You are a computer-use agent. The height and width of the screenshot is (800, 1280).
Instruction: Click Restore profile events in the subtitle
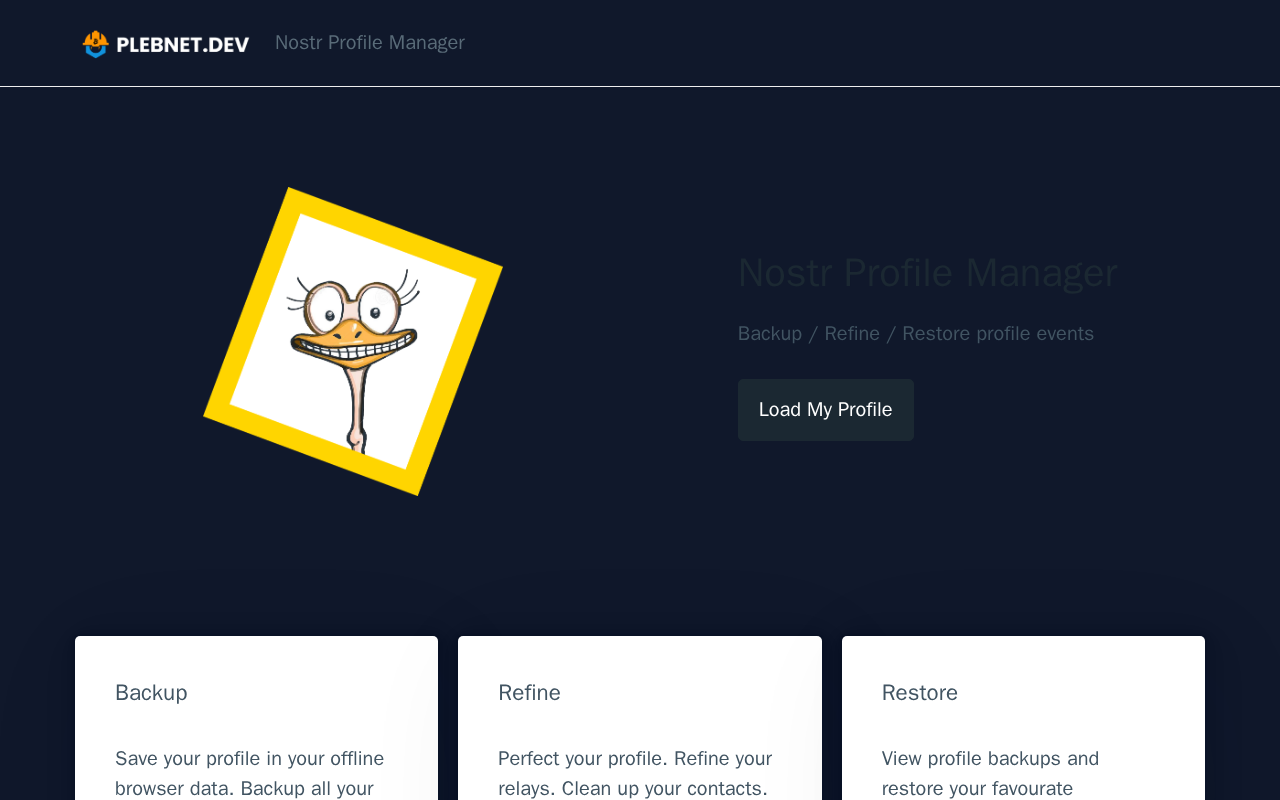[997, 334]
